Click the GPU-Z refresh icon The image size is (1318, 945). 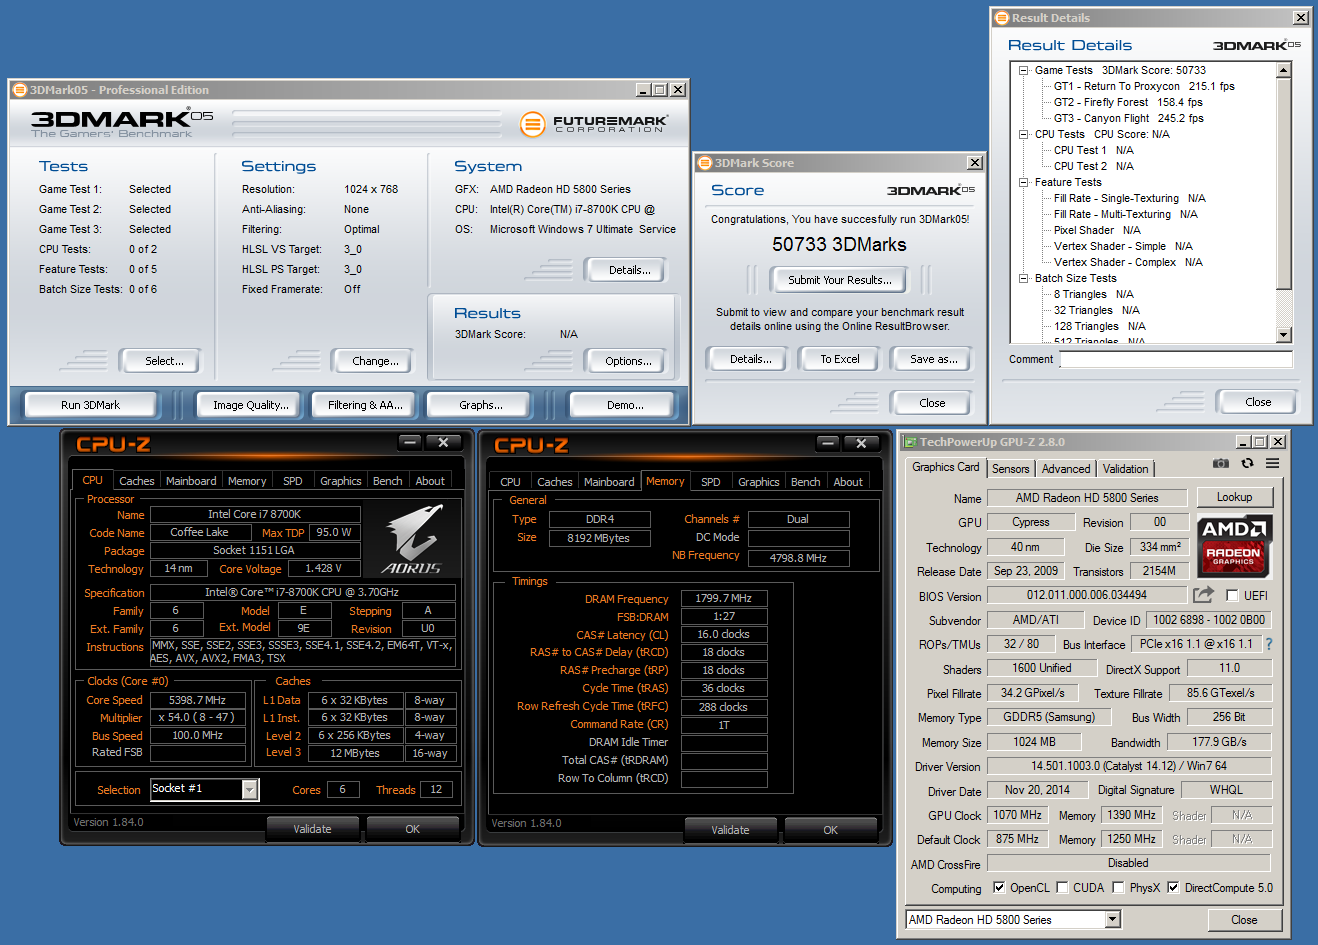pyautogui.click(x=1247, y=464)
